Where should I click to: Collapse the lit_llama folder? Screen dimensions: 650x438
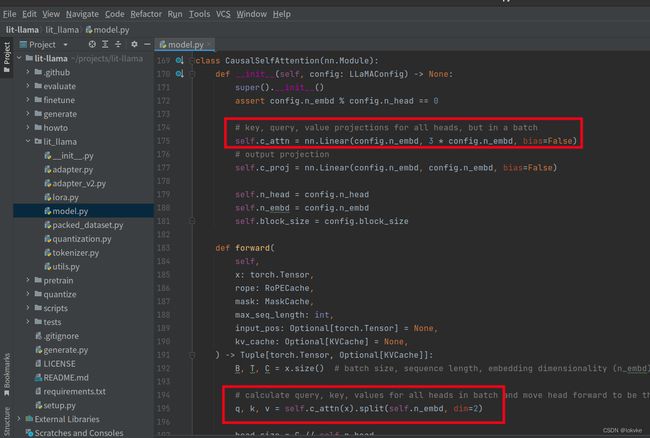pyautogui.click(x=28, y=141)
